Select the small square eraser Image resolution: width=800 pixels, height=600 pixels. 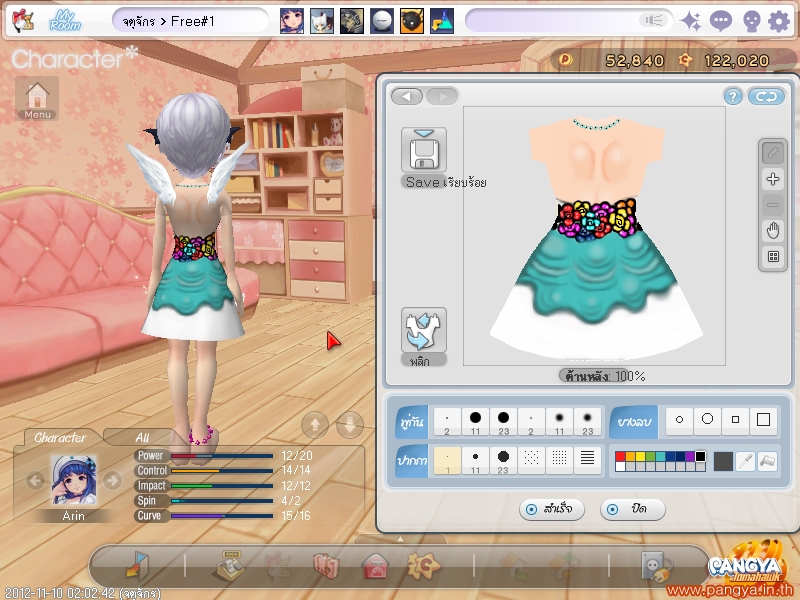point(735,420)
